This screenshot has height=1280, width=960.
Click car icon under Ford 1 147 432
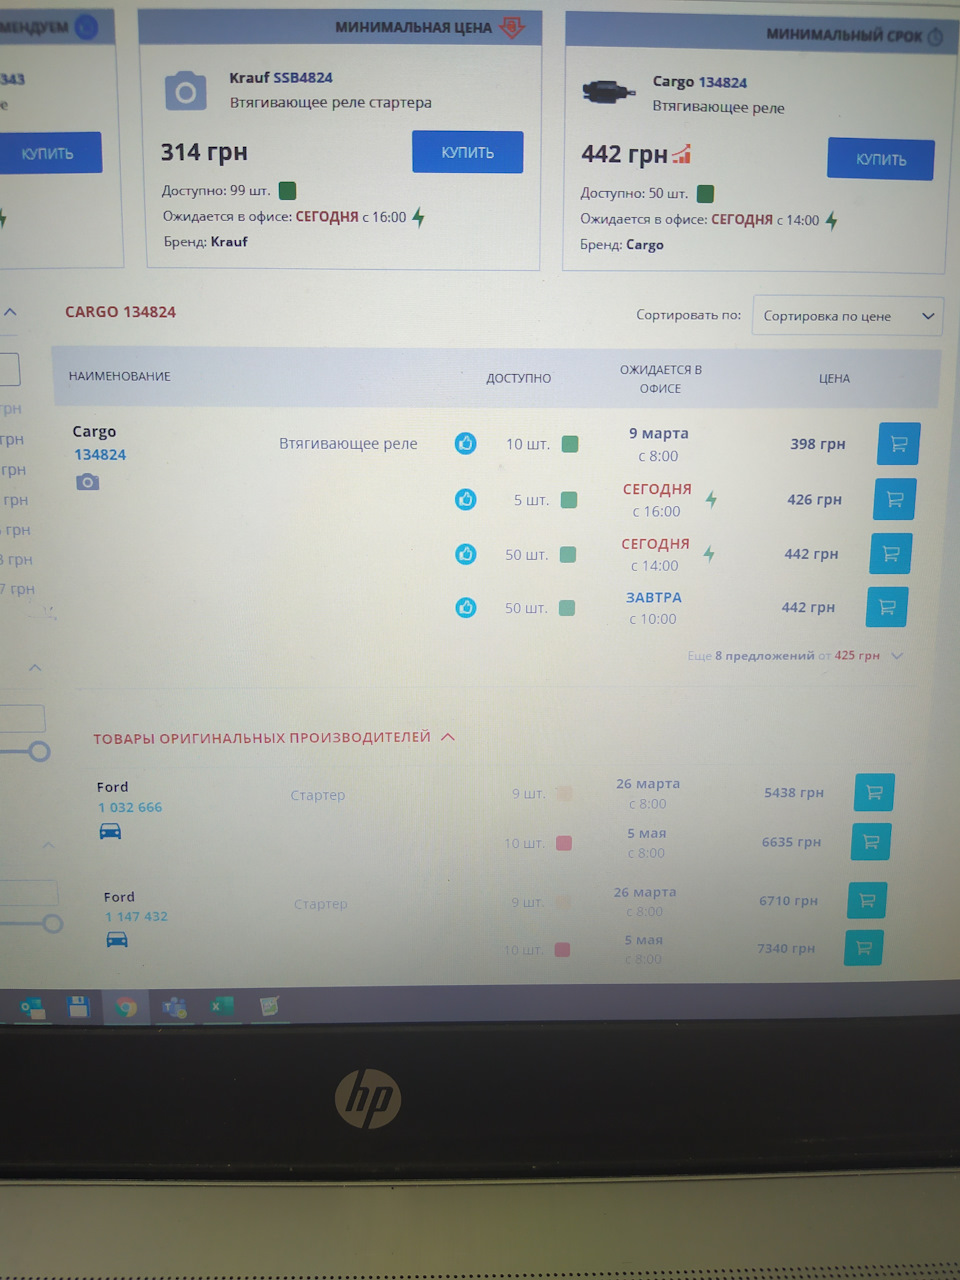point(117,939)
